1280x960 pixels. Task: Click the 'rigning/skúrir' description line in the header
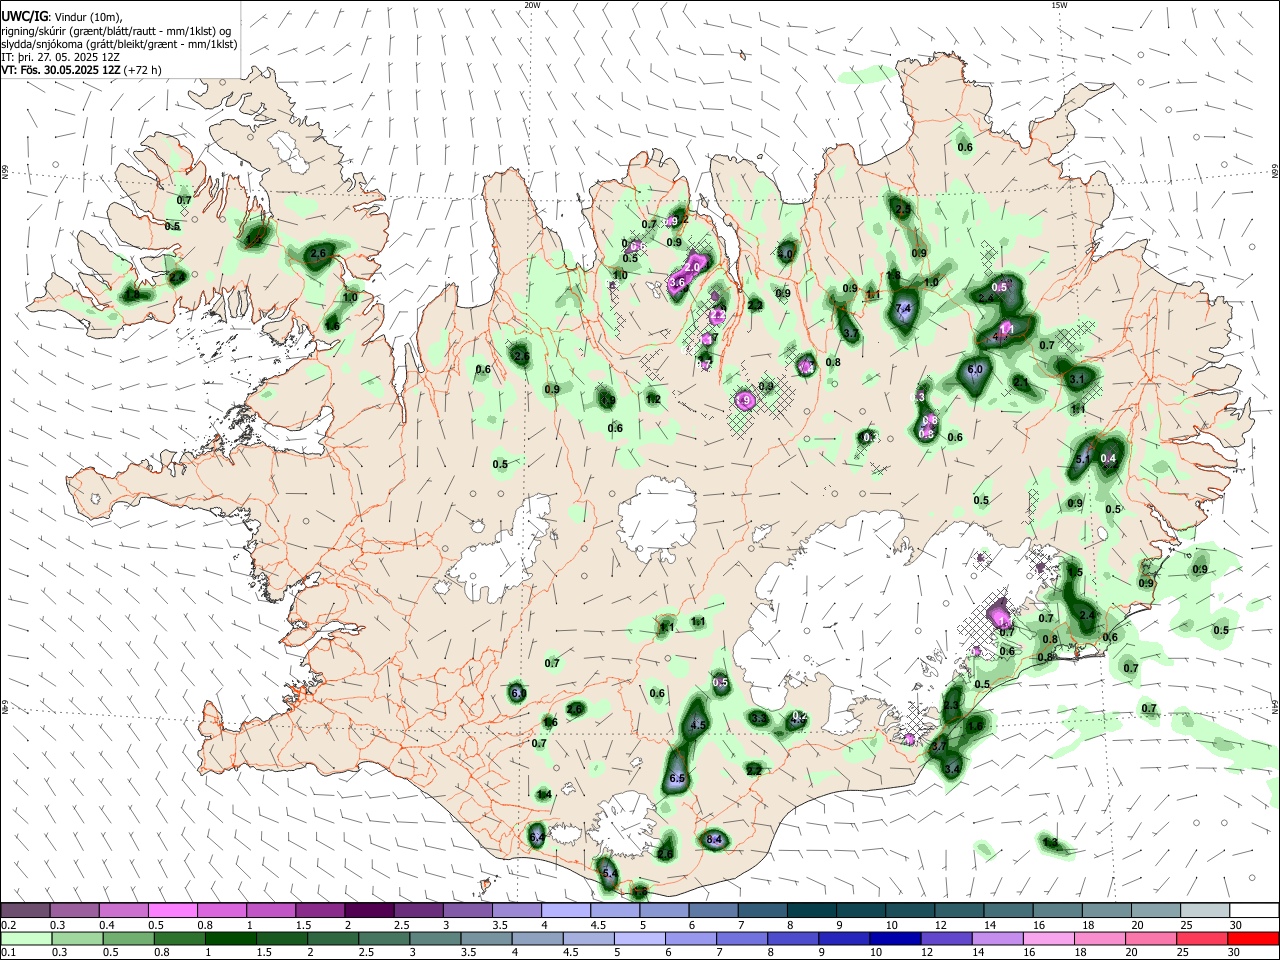[116, 30]
